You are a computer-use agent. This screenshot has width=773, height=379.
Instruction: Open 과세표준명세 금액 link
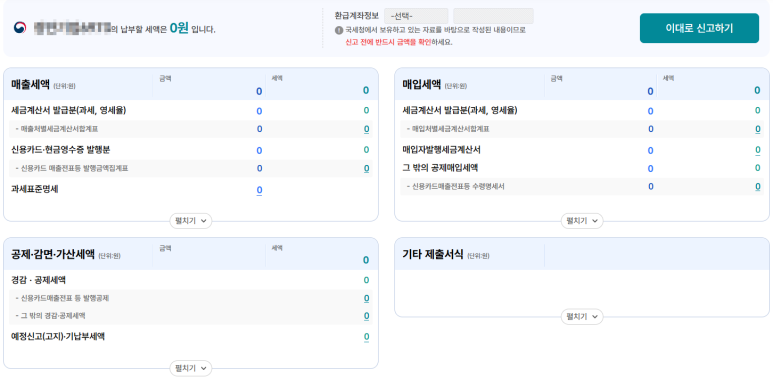259,190
